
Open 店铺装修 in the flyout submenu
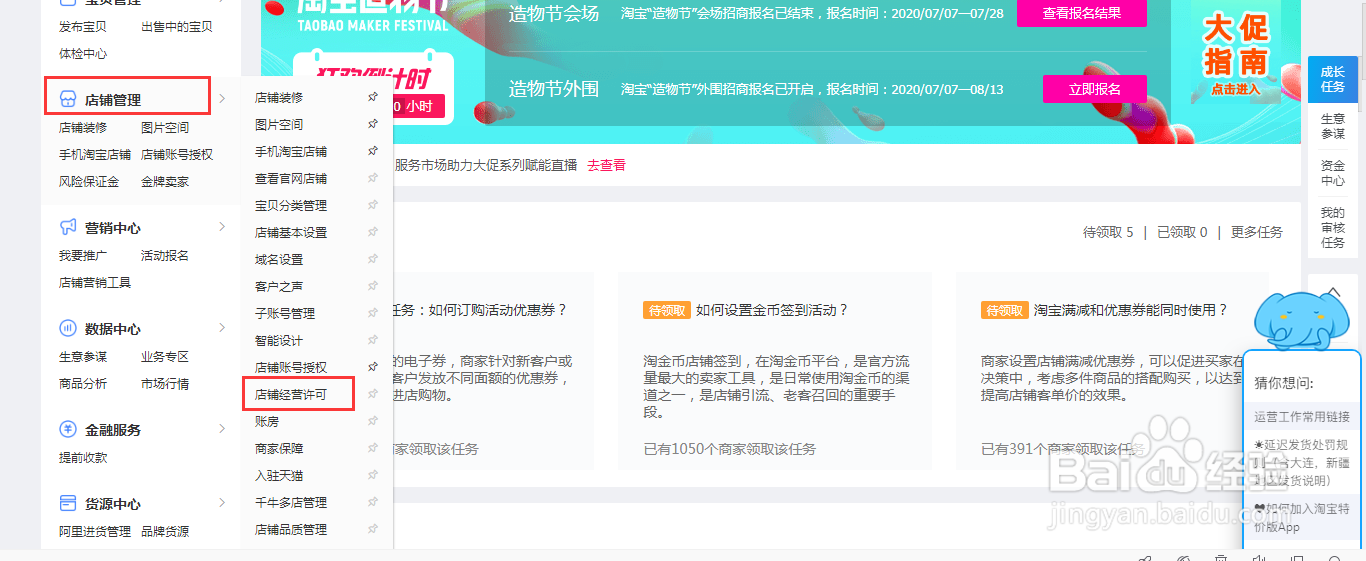point(279,98)
